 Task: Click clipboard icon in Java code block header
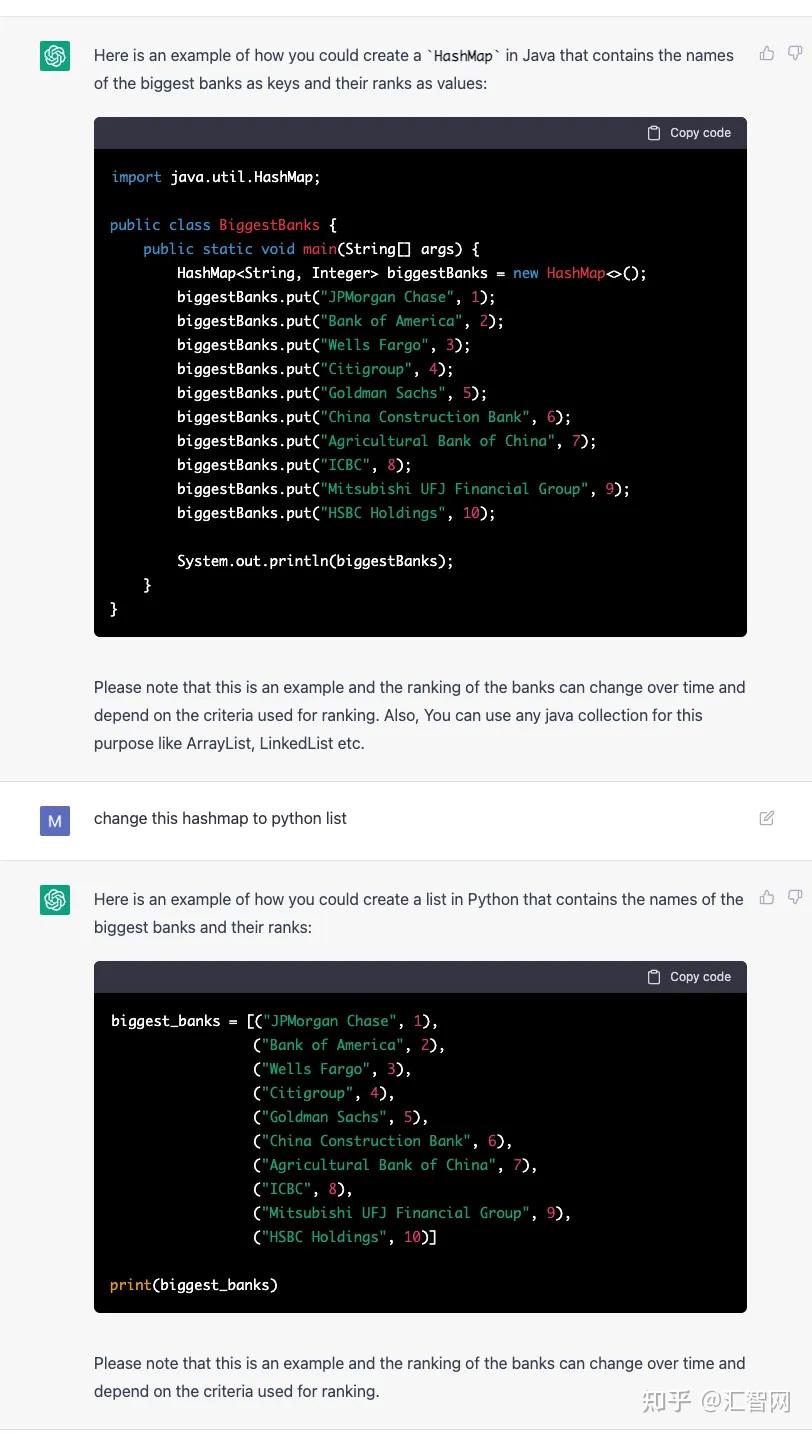coord(654,133)
